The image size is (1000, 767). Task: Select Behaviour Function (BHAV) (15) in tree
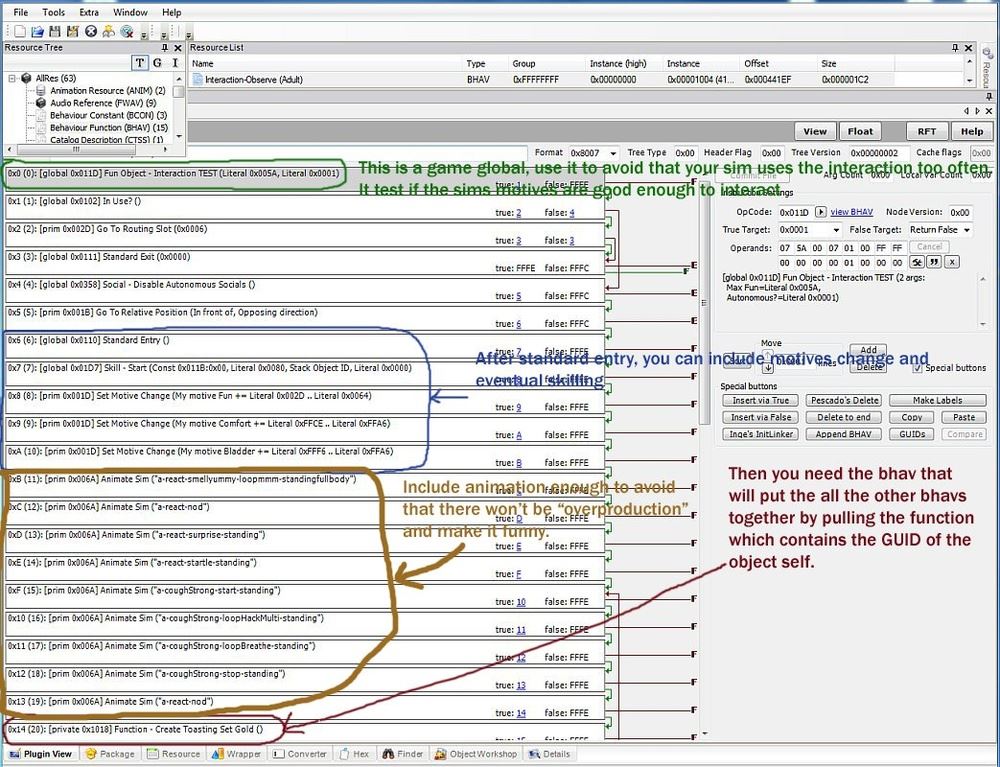108,128
